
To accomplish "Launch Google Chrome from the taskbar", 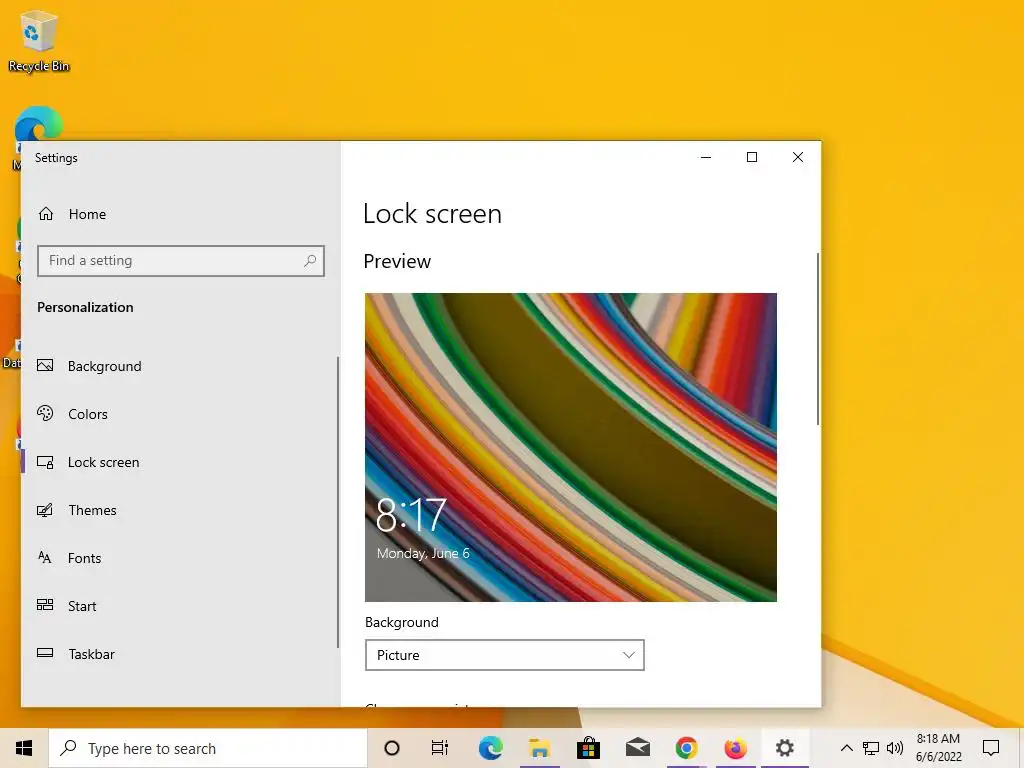I will [686, 748].
